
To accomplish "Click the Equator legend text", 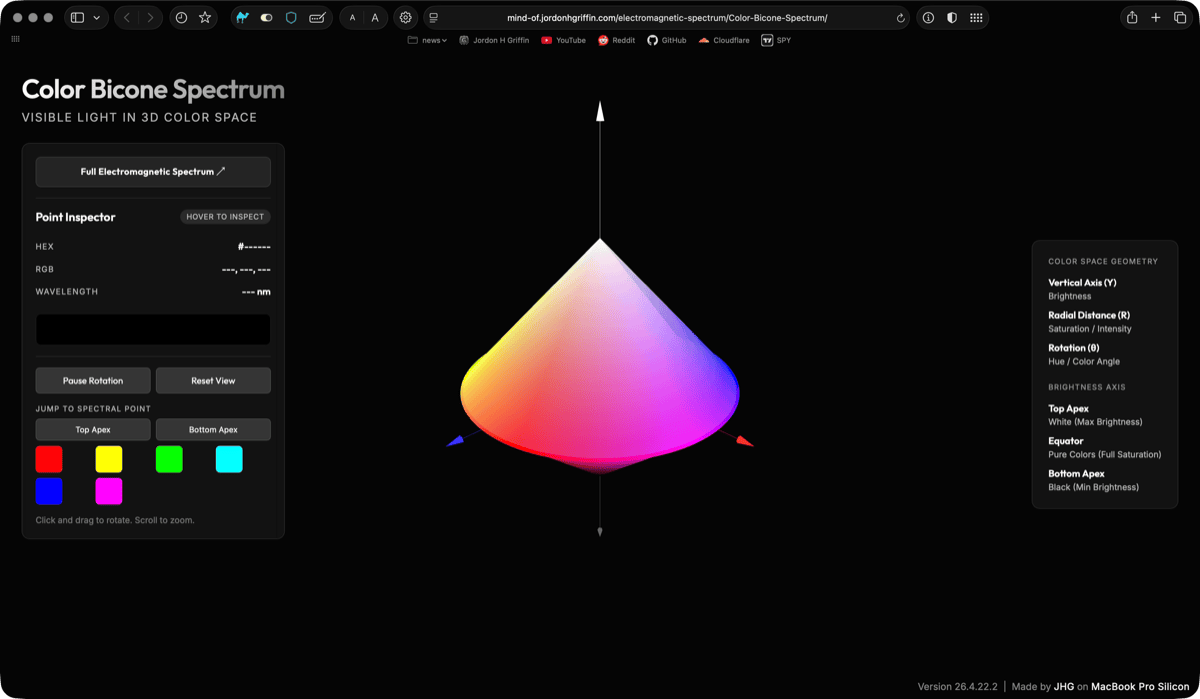I will tap(1066, 441).
